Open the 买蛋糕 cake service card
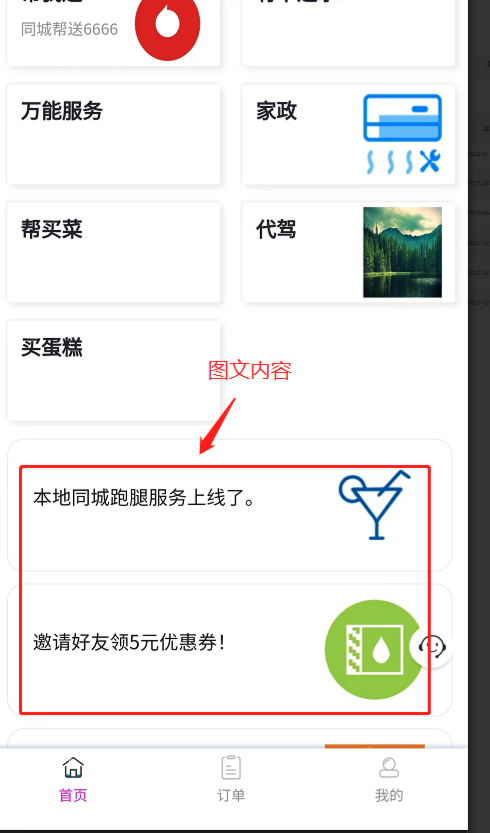Screen dimensions: 490x833 [x=113, y=370]
